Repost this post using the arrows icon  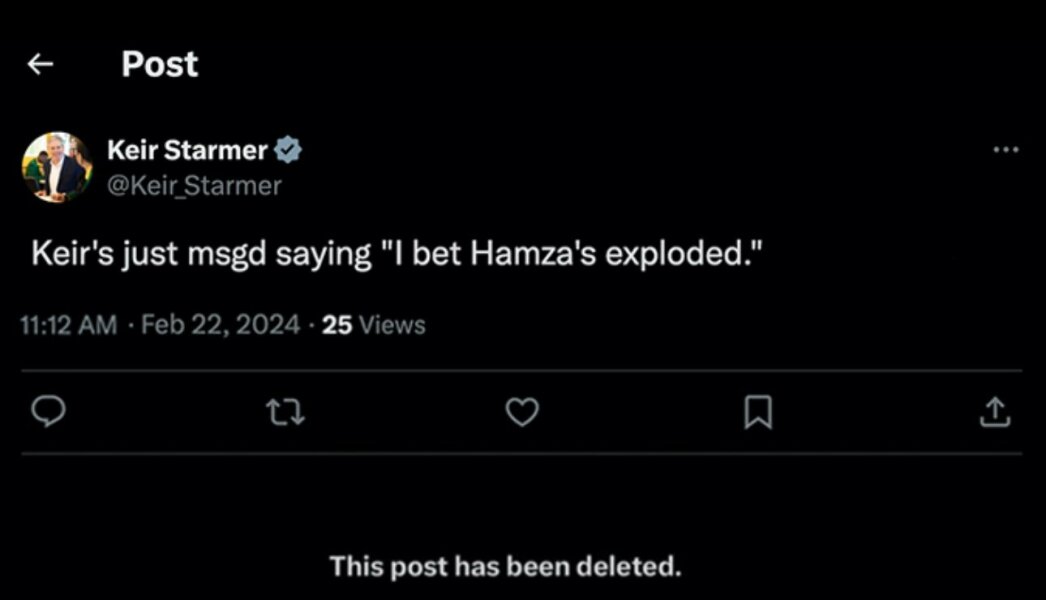coord(288,412)
